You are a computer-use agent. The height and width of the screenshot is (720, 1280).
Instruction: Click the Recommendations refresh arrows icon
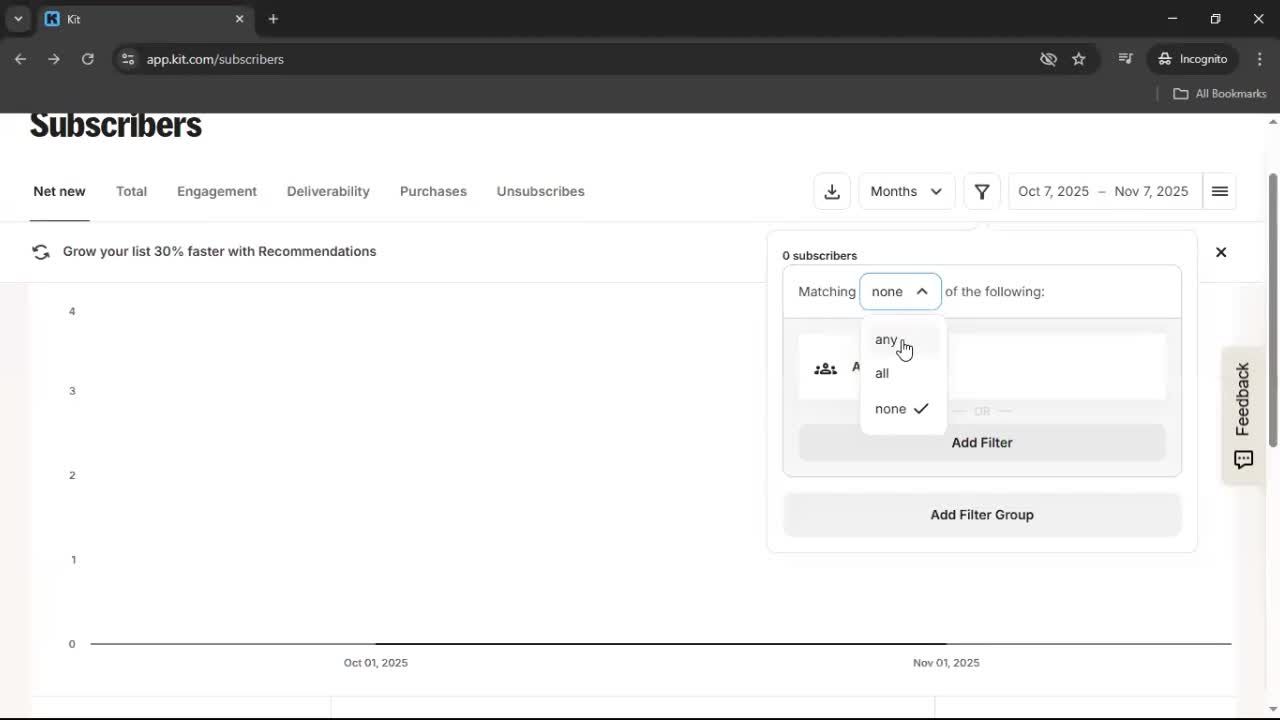click(x=41, y=252)
